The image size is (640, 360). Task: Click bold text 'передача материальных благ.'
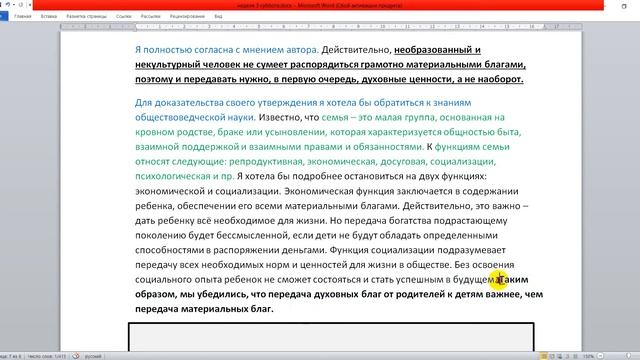(x=204, y=309)
